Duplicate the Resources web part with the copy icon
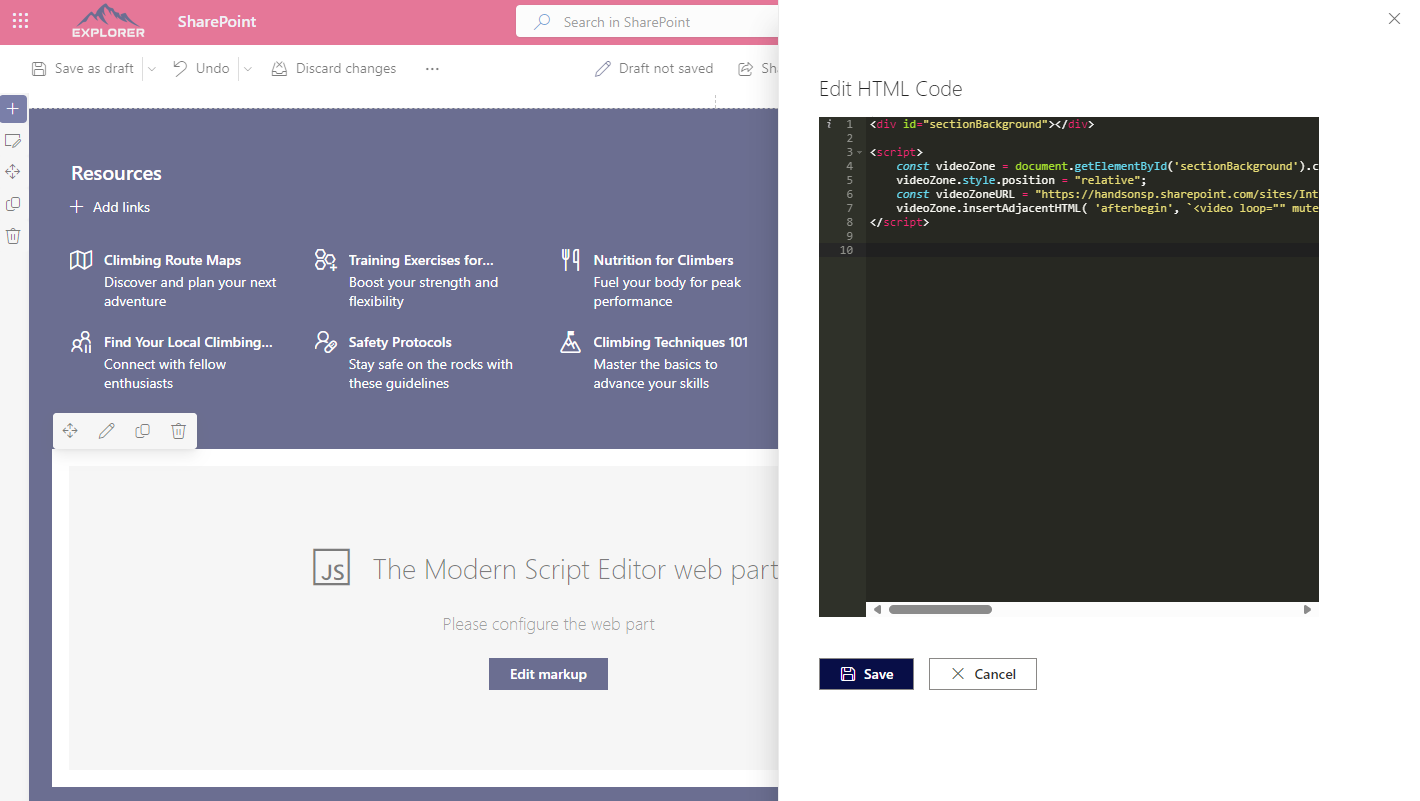Screen dimensions: 1420x801 [x=142, y=430]
